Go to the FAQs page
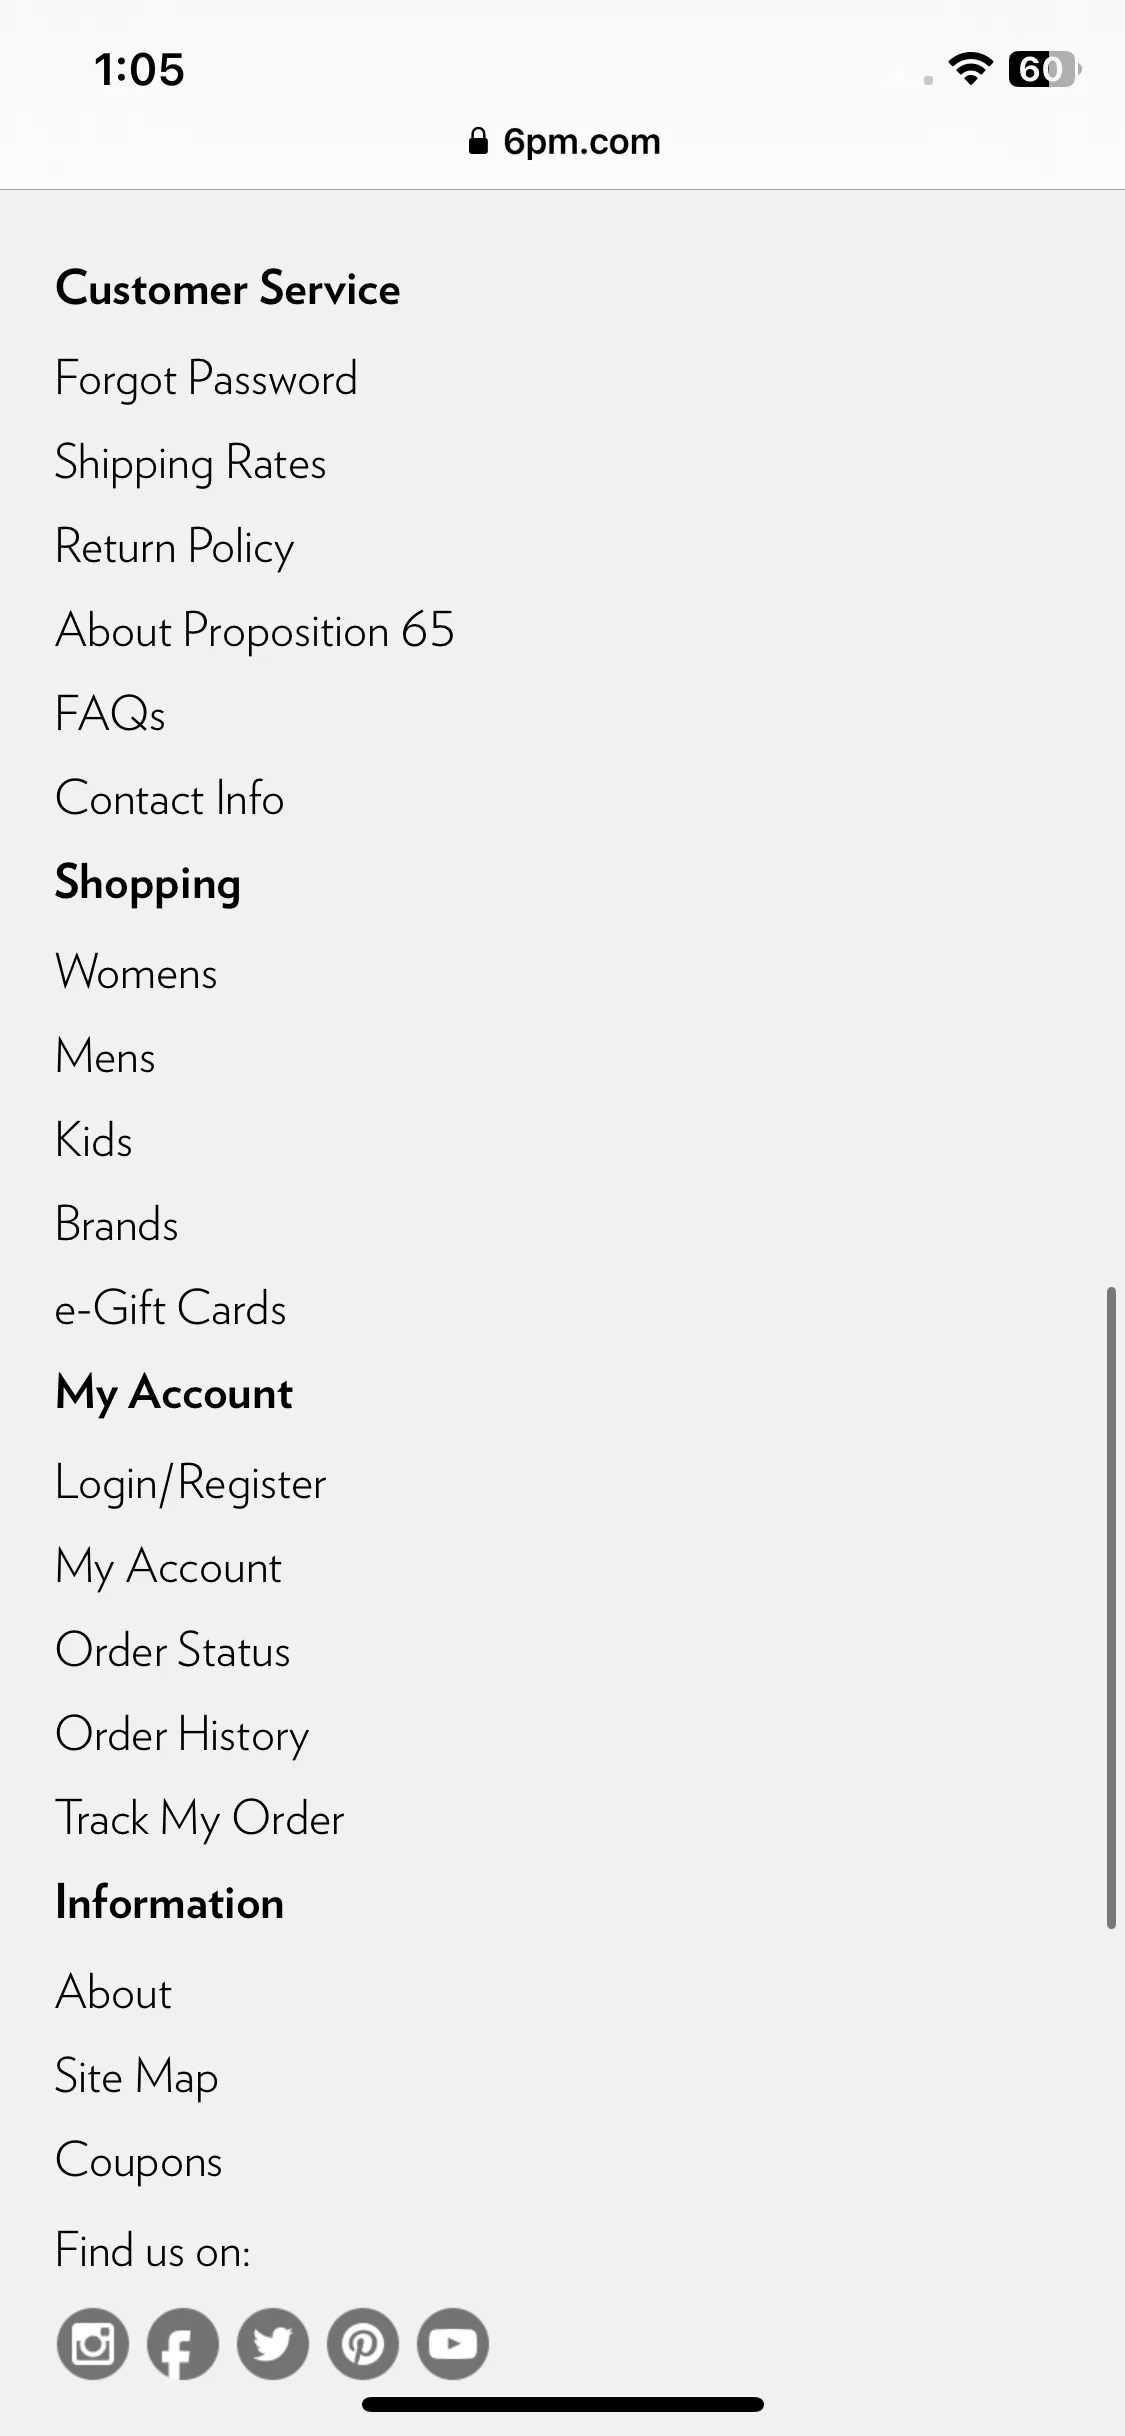This screenshot has height=2436, width=1125. (x=110, y=714)
